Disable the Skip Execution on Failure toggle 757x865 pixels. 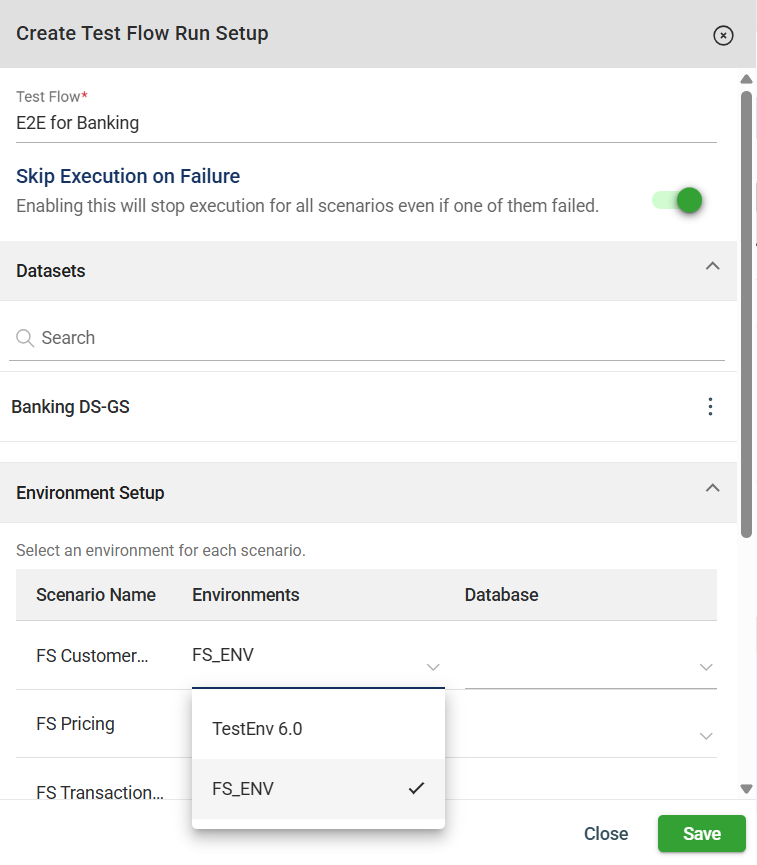[679, 200]
